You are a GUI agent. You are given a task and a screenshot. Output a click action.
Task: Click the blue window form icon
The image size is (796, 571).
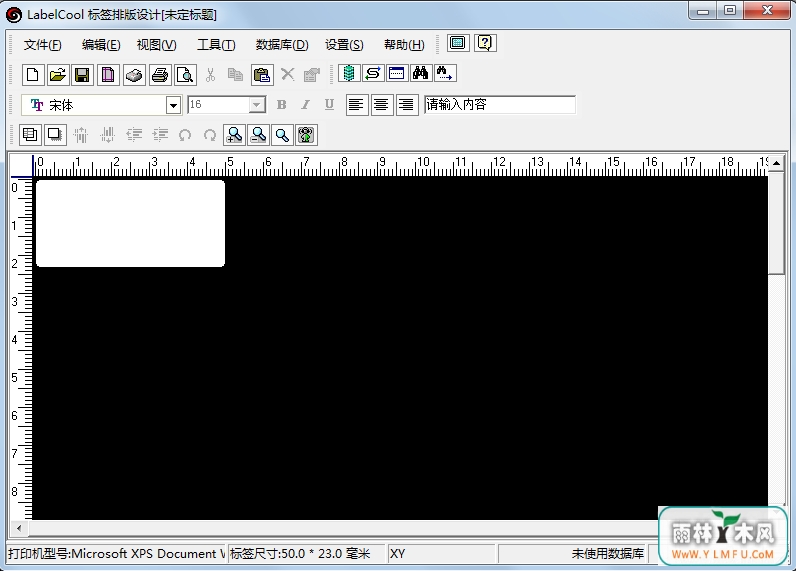click(x=396, y=73)
